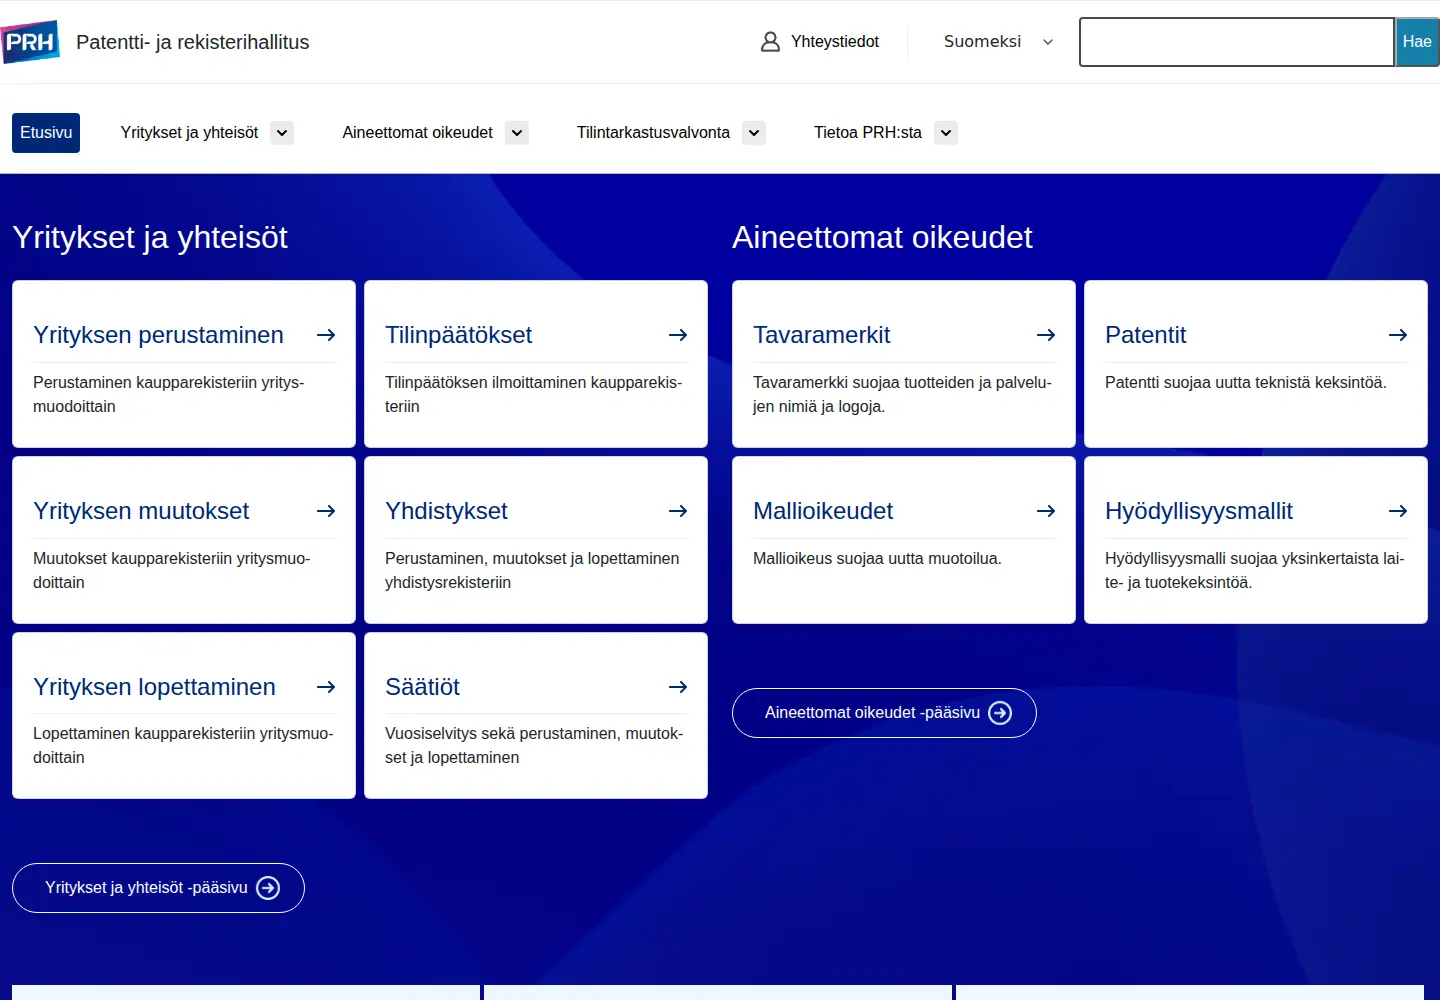Open the Tilintarkastusvalvonta menu item
This screenshot has height=1000, width=1440.
click(x=653, y=133)
